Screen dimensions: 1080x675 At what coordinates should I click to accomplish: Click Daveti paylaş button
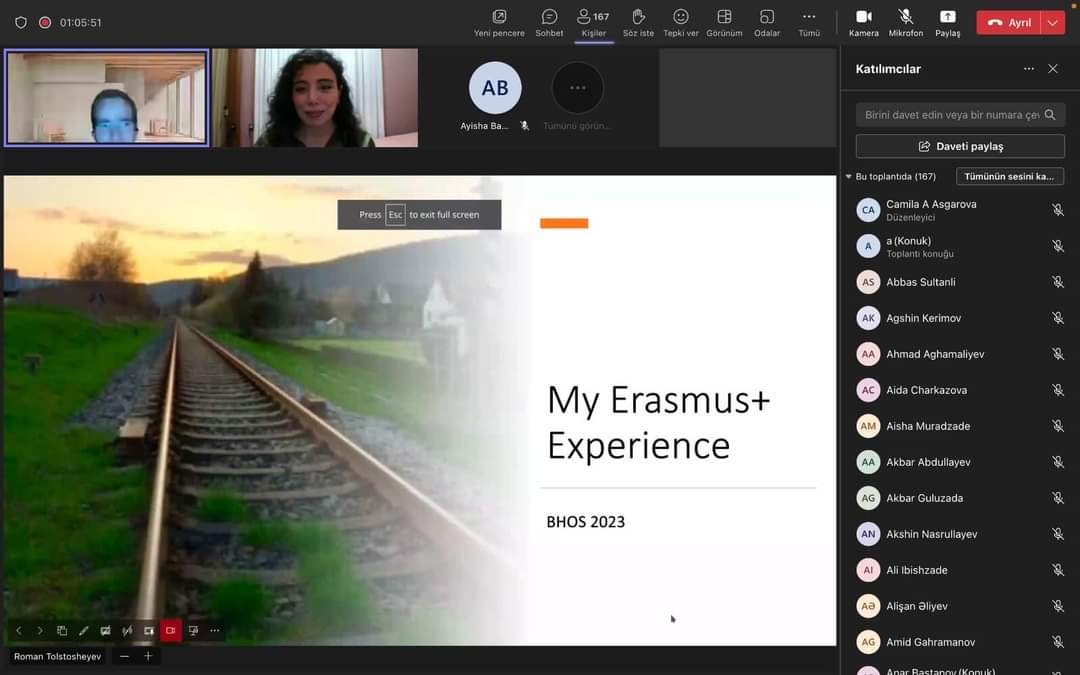point(960,146)
